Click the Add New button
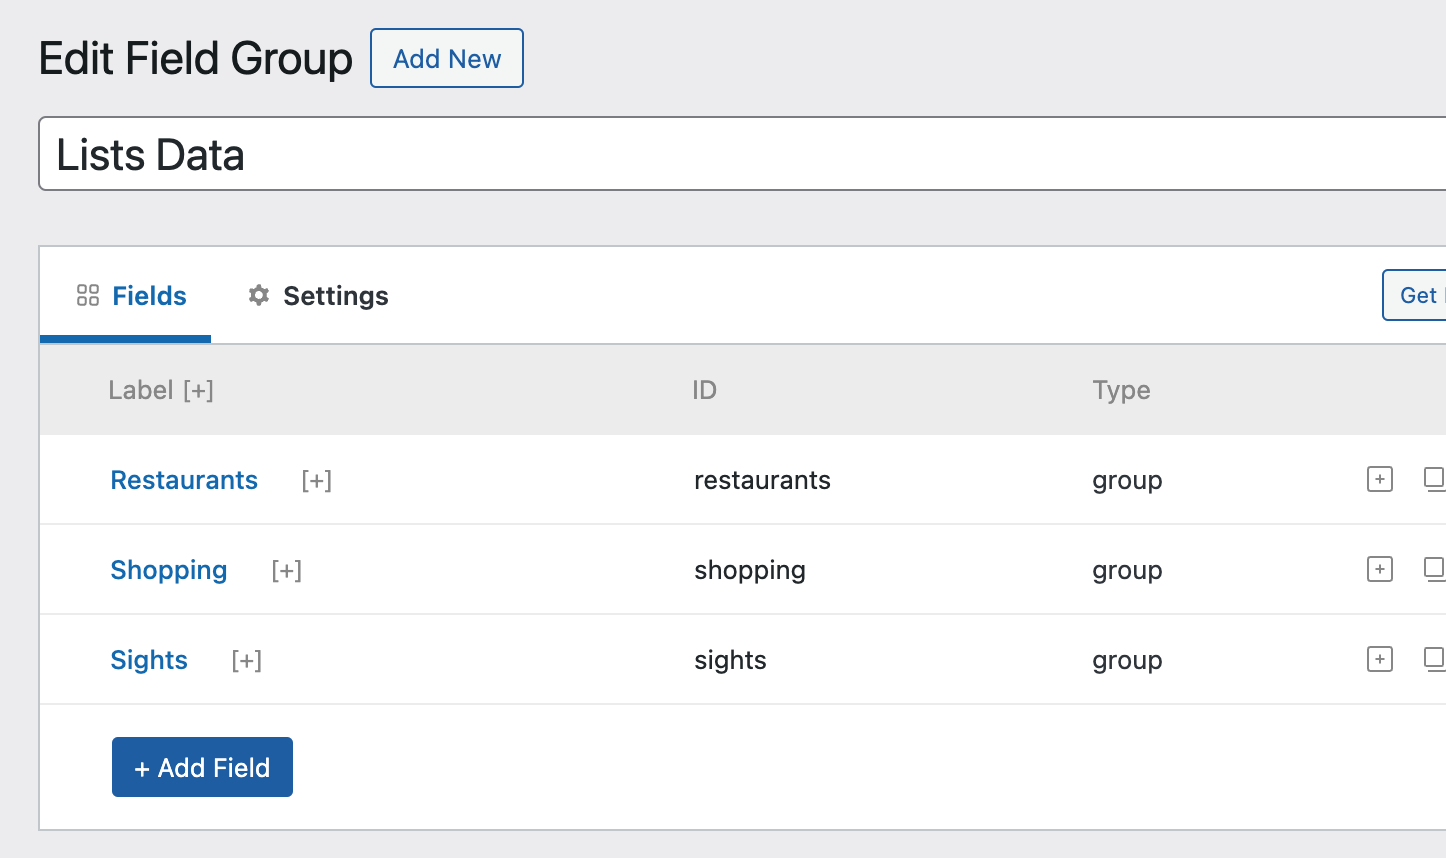 (447, 58)
